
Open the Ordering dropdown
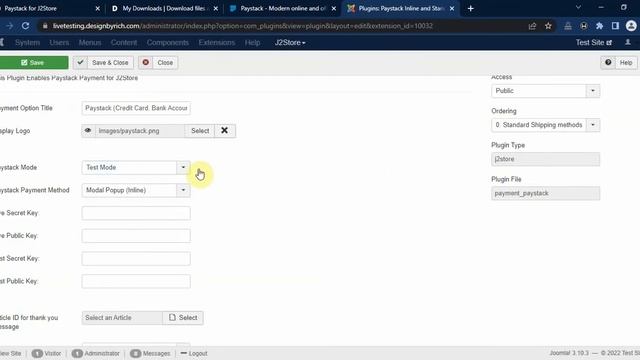coord(545,125)
